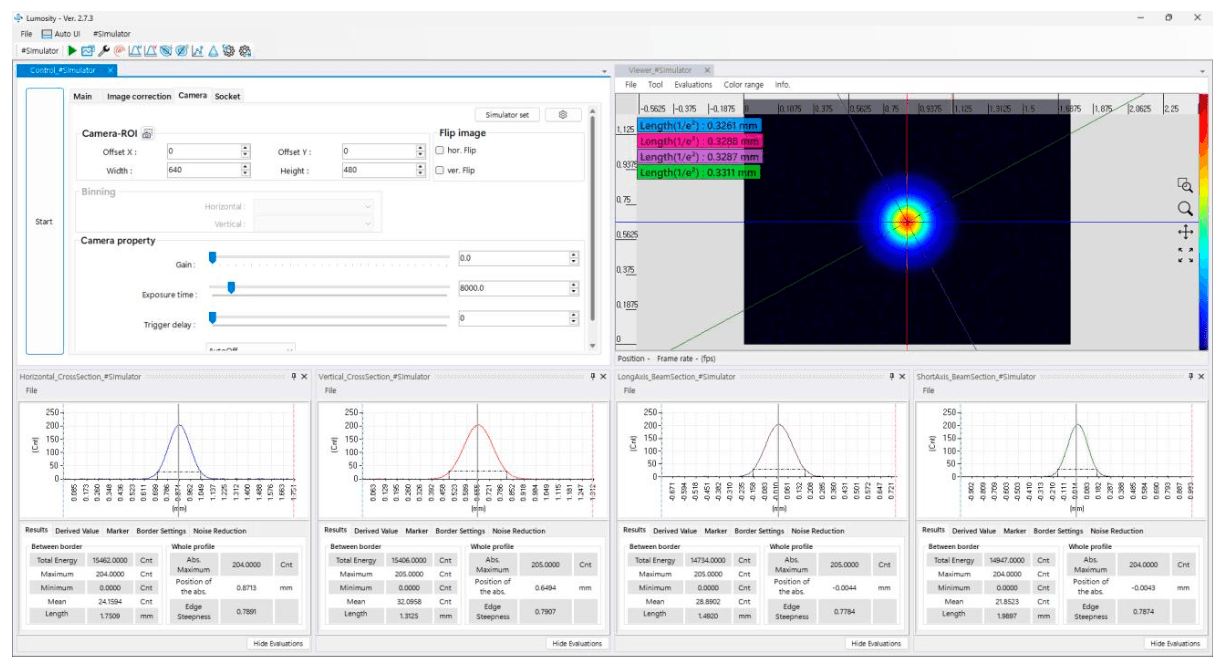Click the wrench settings icon in toolbar
The image size is (1218, 668).
tap(103, 50)
